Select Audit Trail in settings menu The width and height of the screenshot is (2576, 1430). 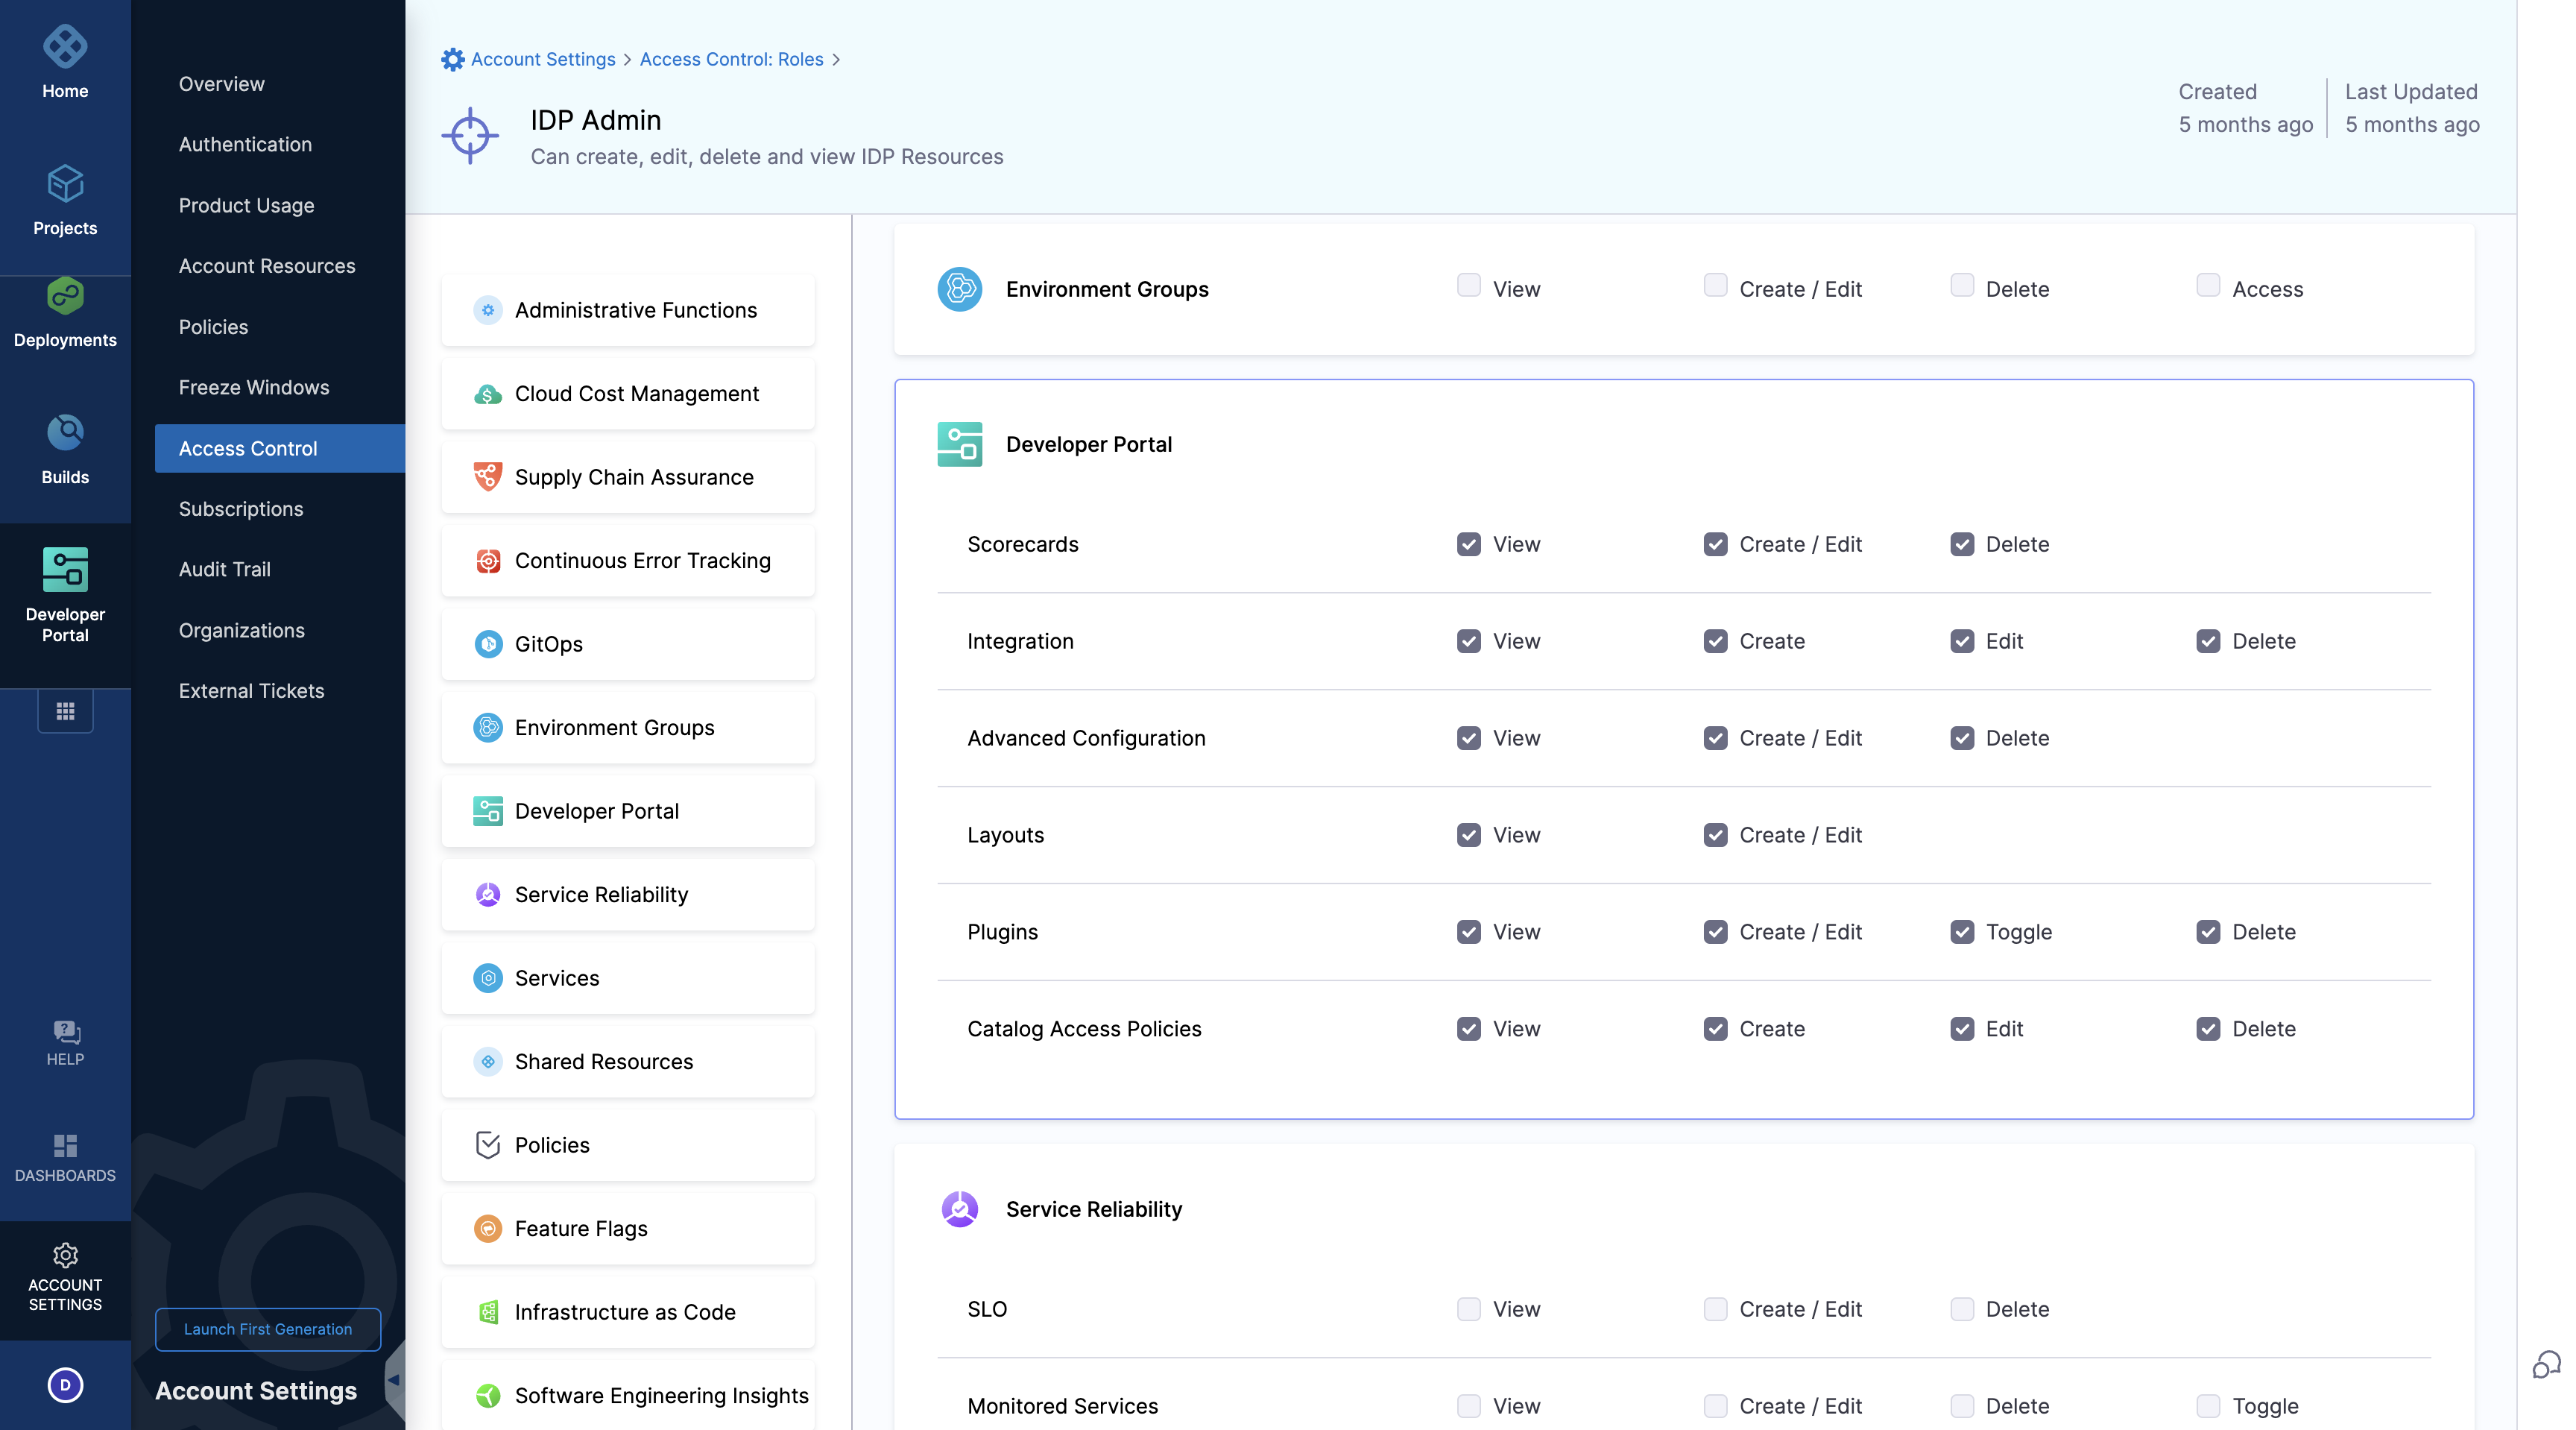[224, 569]
